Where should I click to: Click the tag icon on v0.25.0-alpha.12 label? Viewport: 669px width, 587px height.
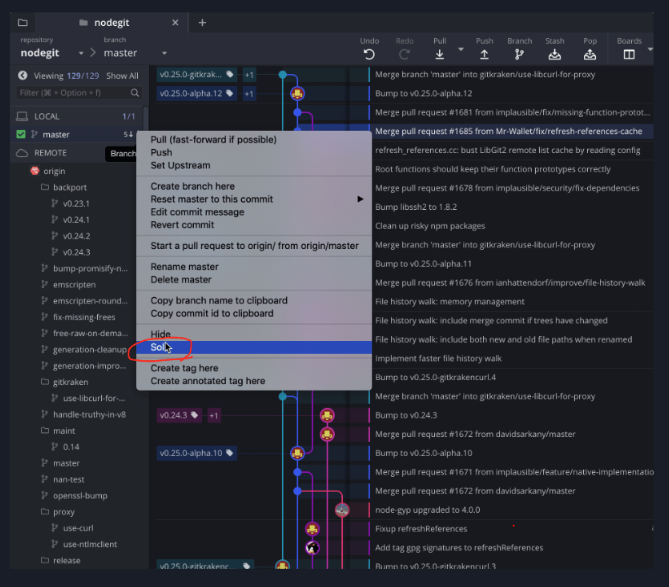230,93
